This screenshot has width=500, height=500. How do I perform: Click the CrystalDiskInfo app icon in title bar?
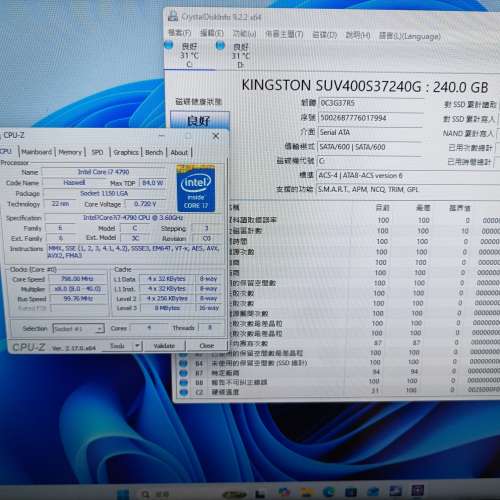click(173, 16)
